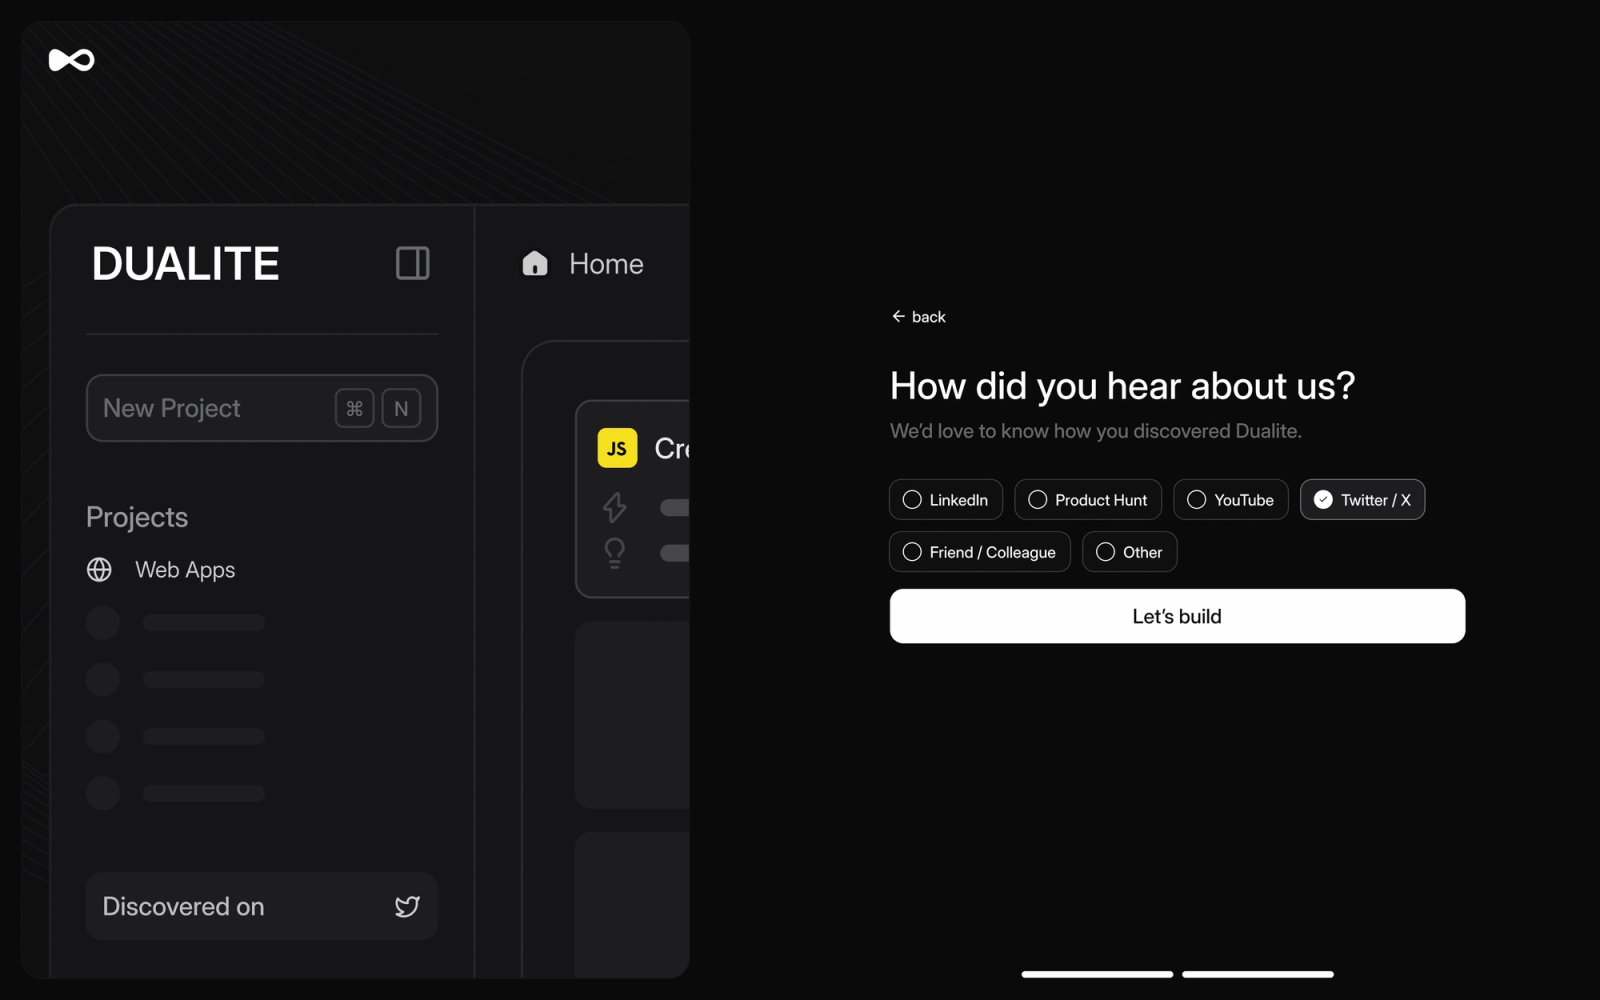1600x1000 pixels.
Task: Toggle the sidebar panel icon beside DUALITE
Action: pyautogui.click(x=412, y=263)
